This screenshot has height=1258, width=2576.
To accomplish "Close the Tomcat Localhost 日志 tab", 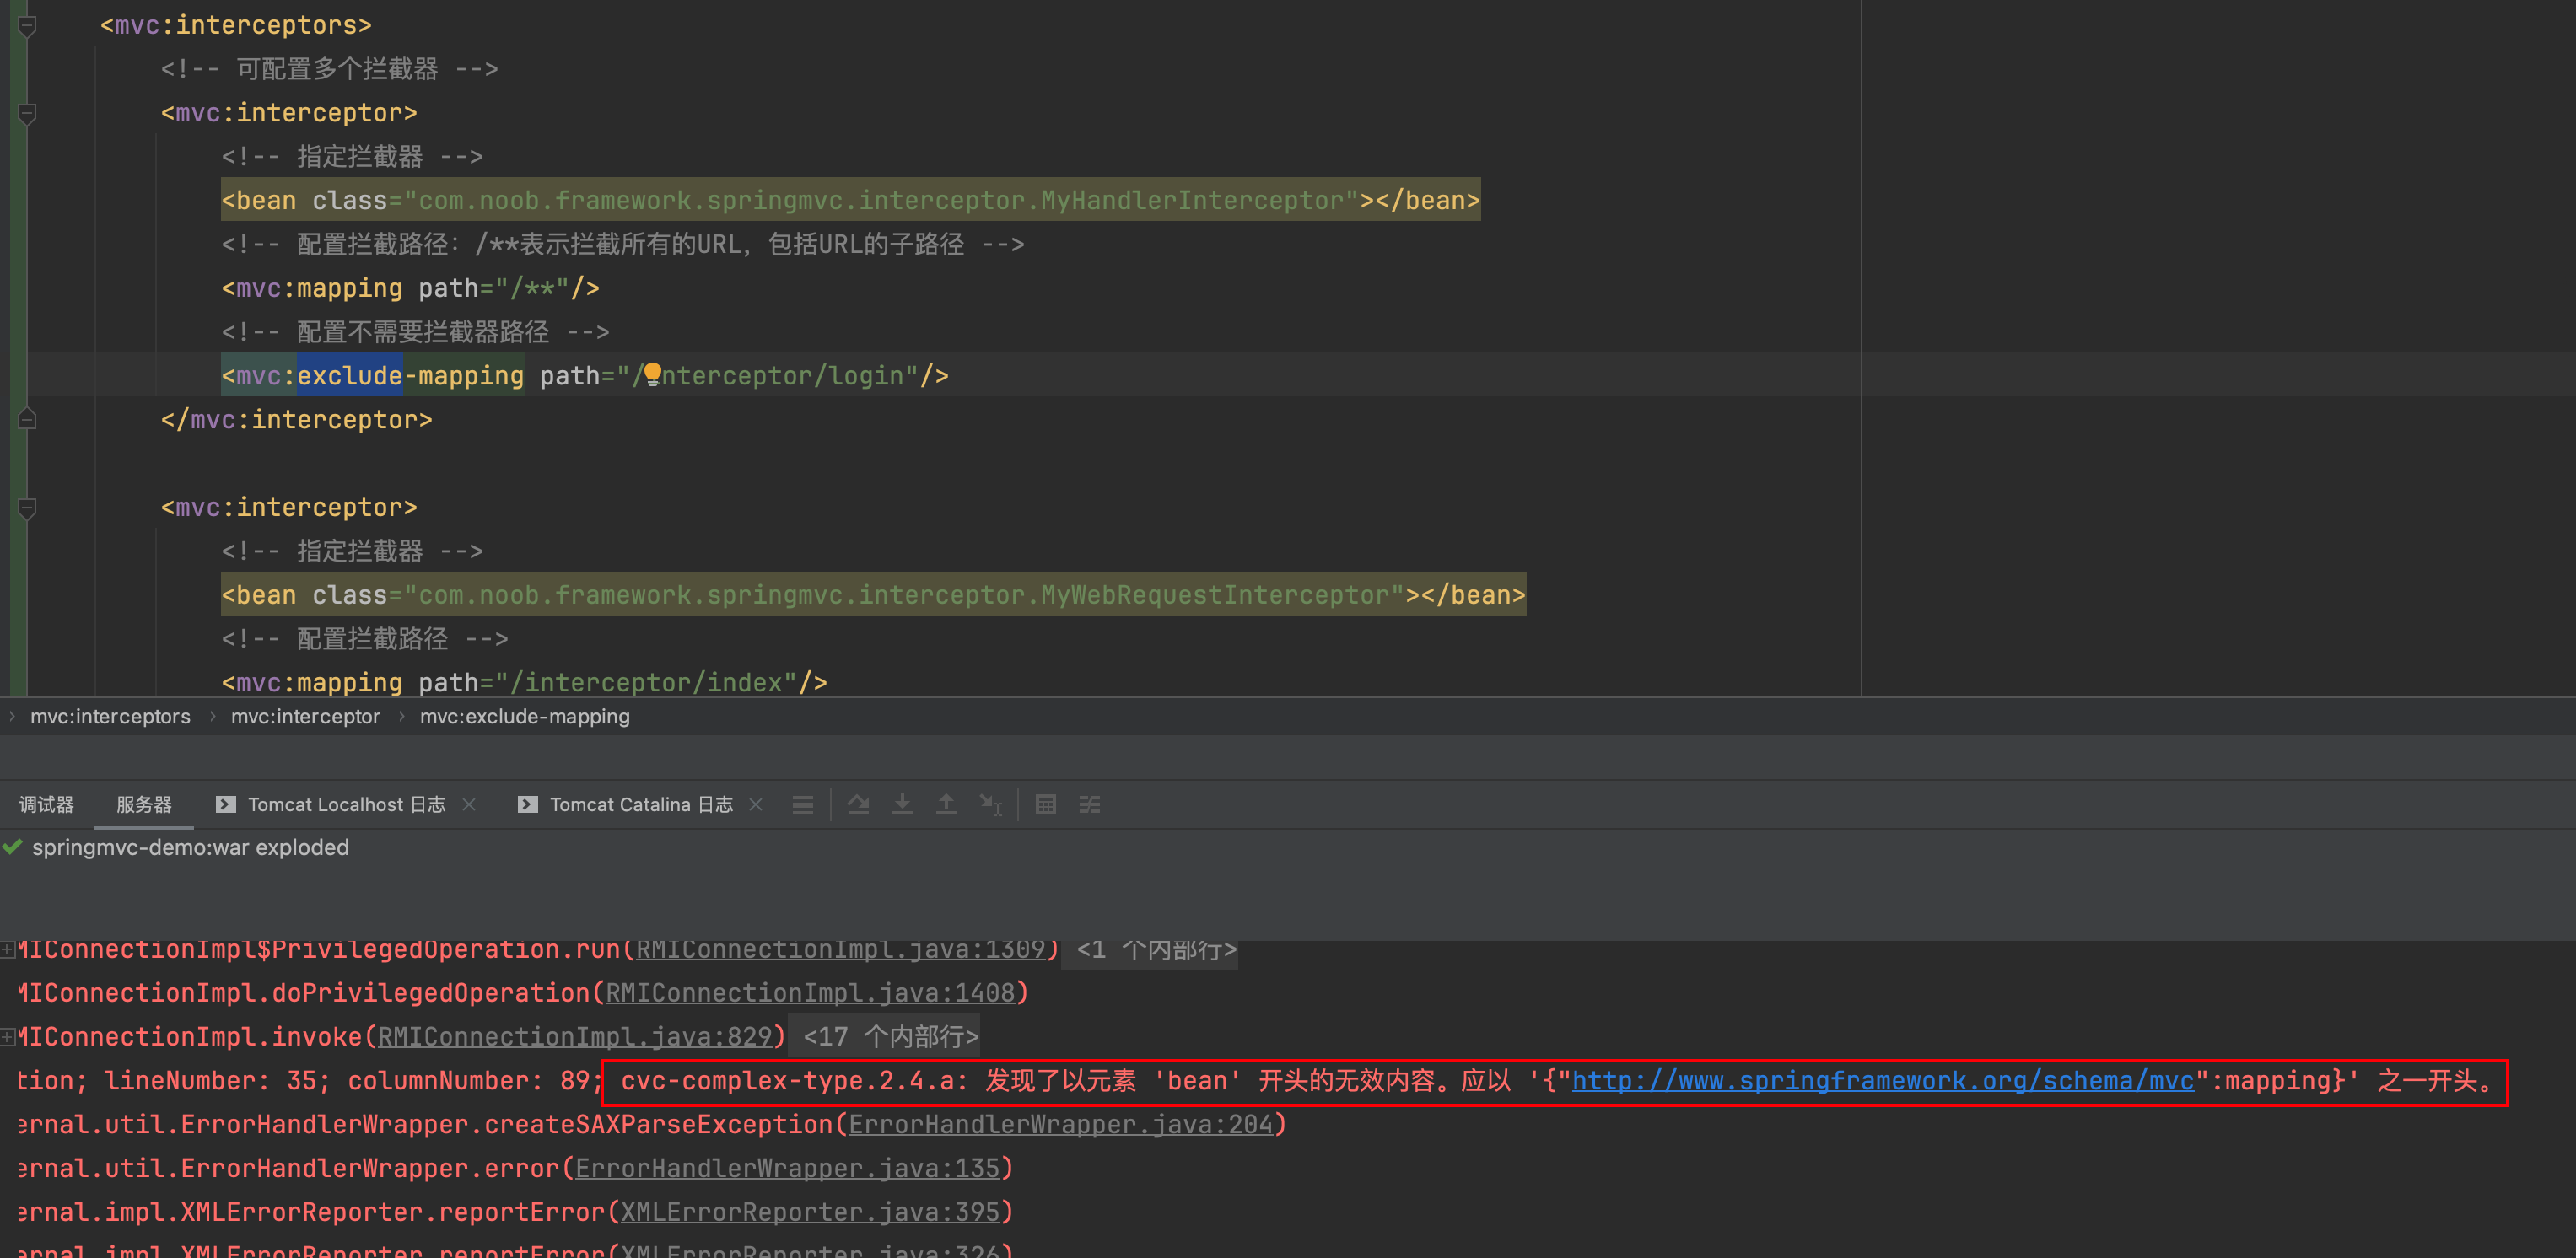I will pyautogui.click(x=469, y=804).
